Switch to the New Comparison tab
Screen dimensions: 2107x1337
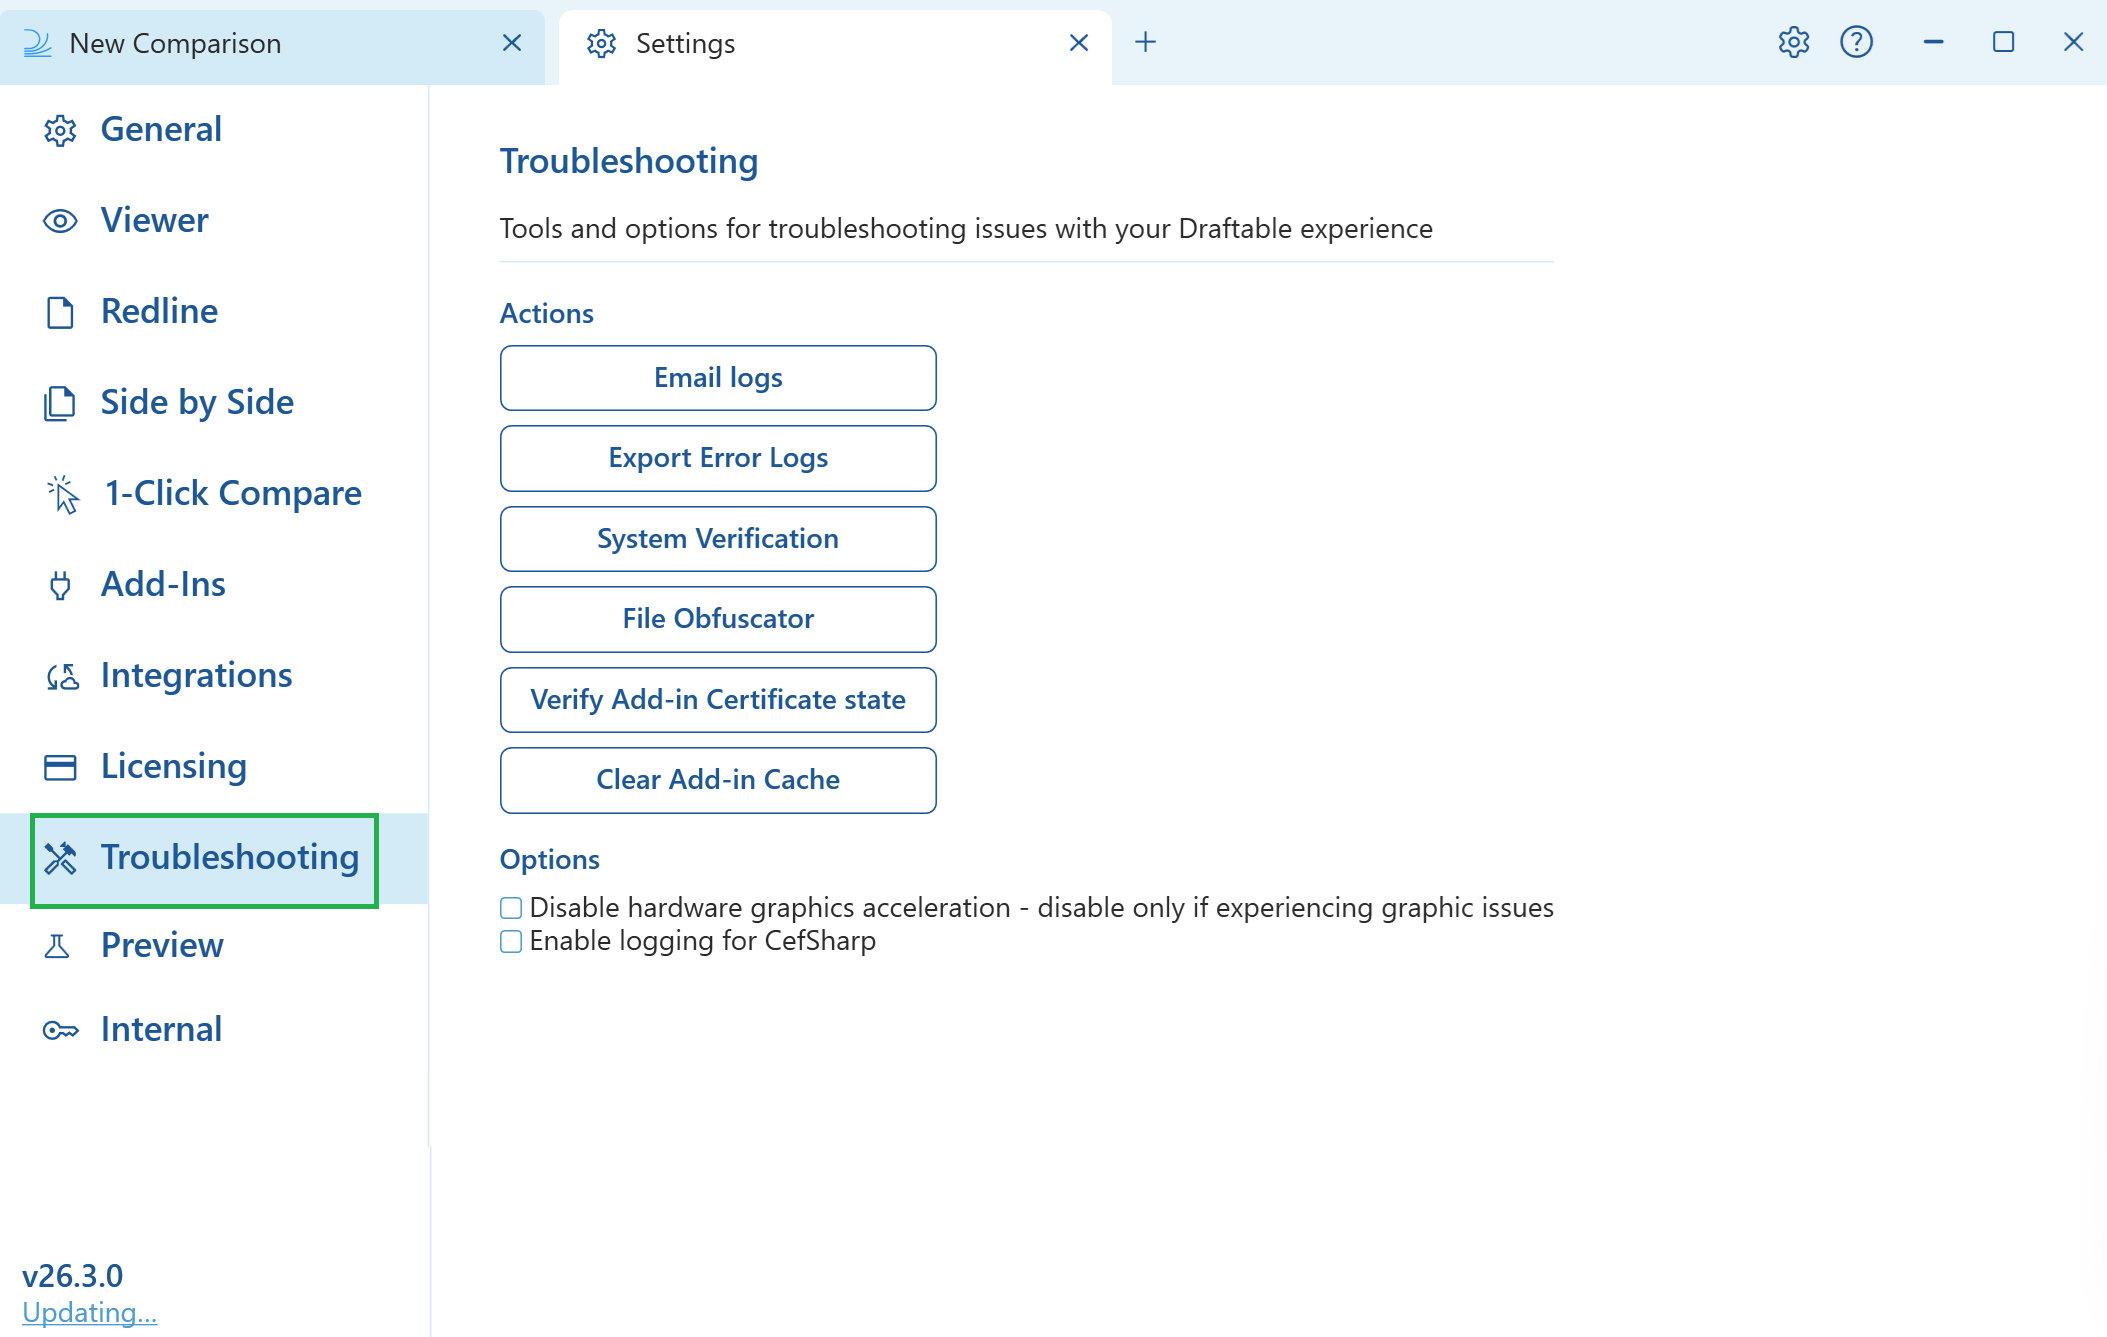(174, 43)
